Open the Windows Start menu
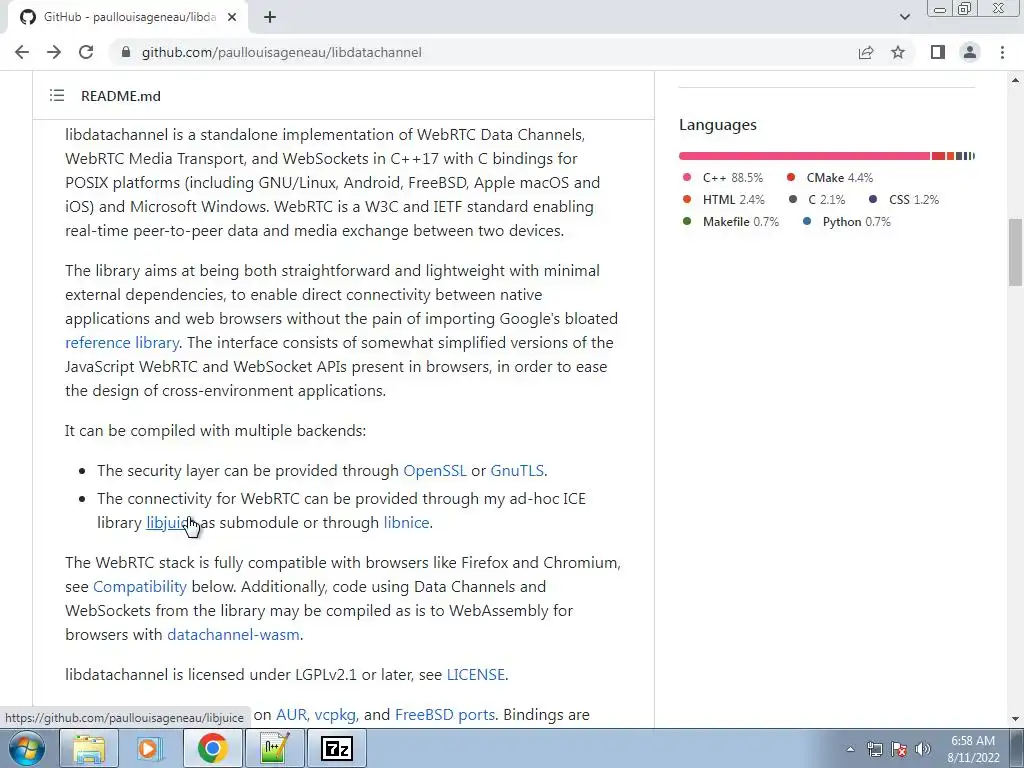Image resolution: width=1024 pixels, height=768 pixels. click(x=26, y=748)
